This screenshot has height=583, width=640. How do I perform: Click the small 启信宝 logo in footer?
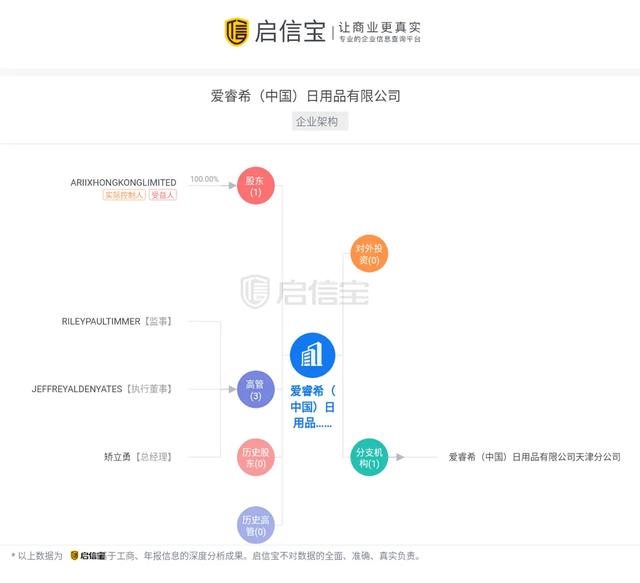pyautogui.click(x=87, y=555)
